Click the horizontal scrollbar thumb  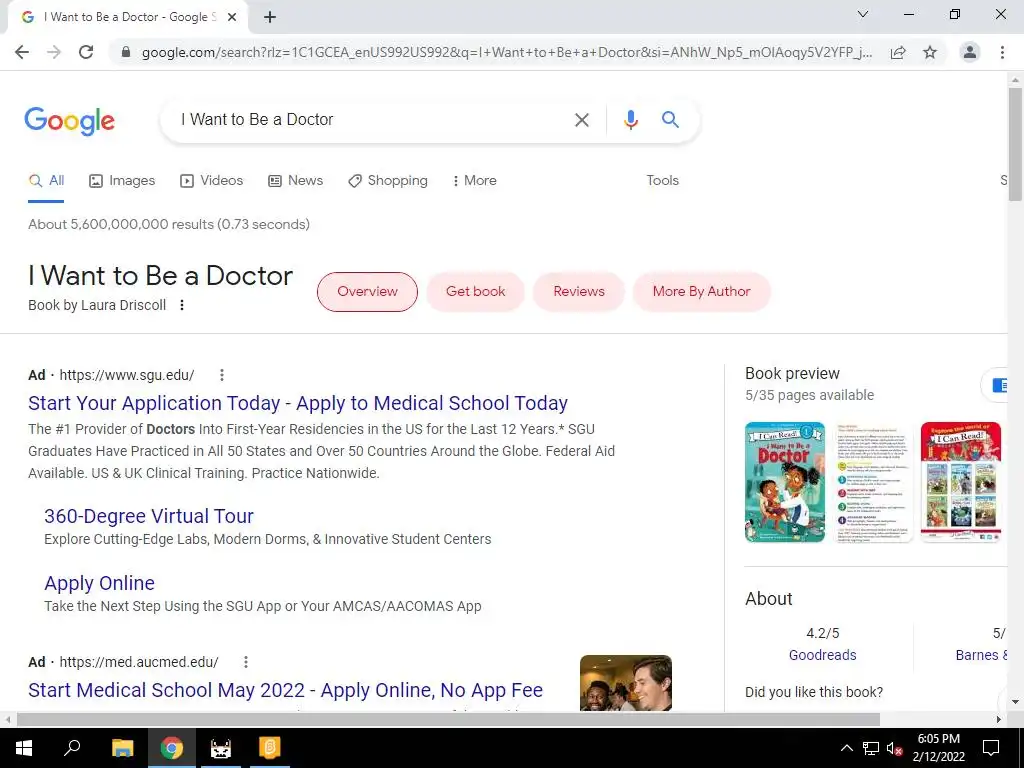click(x=448, y=720)
